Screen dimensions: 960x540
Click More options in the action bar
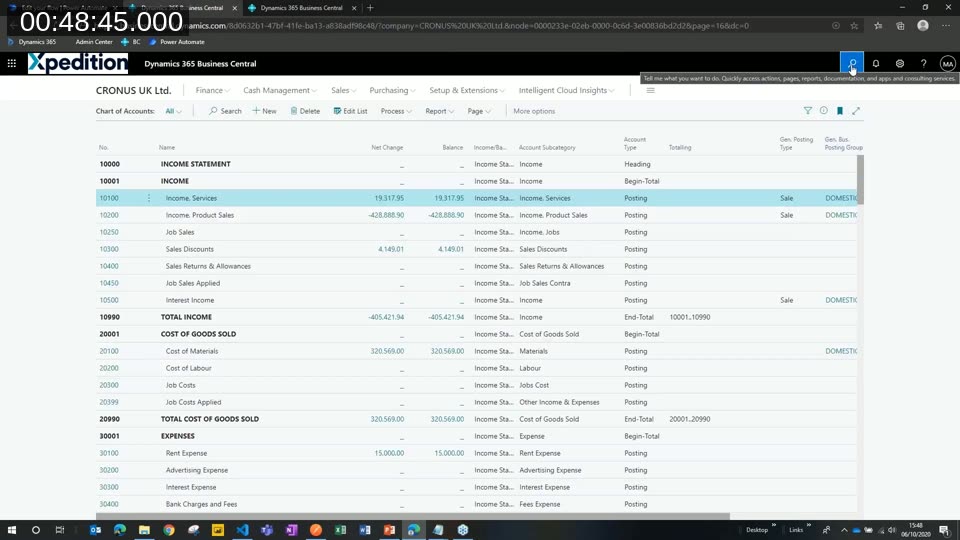pos(534,111)
